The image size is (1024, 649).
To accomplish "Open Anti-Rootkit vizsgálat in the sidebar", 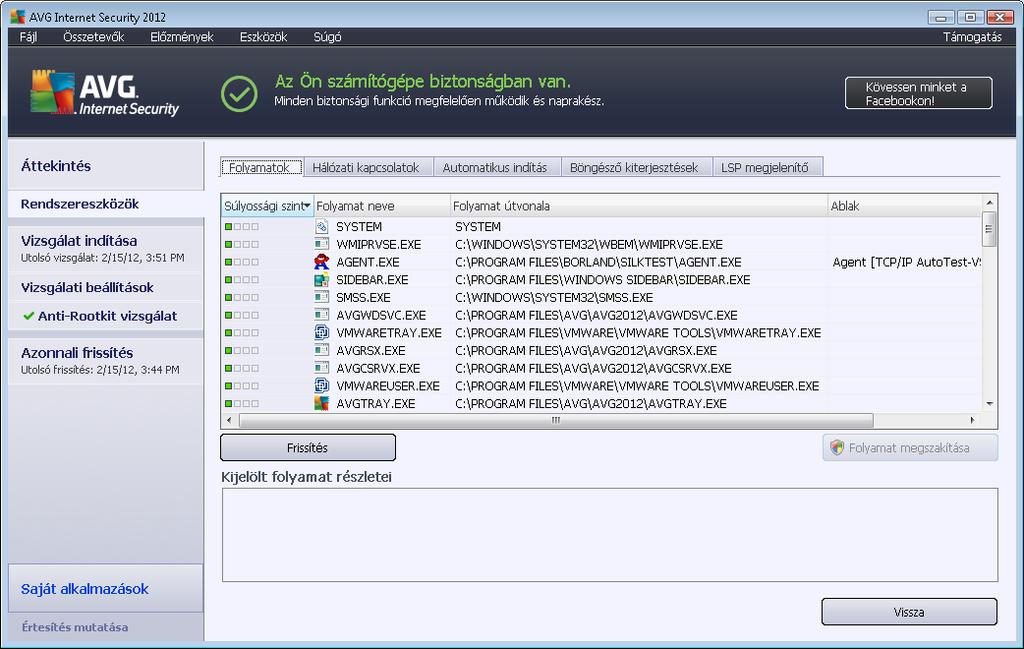I will 106,316.
